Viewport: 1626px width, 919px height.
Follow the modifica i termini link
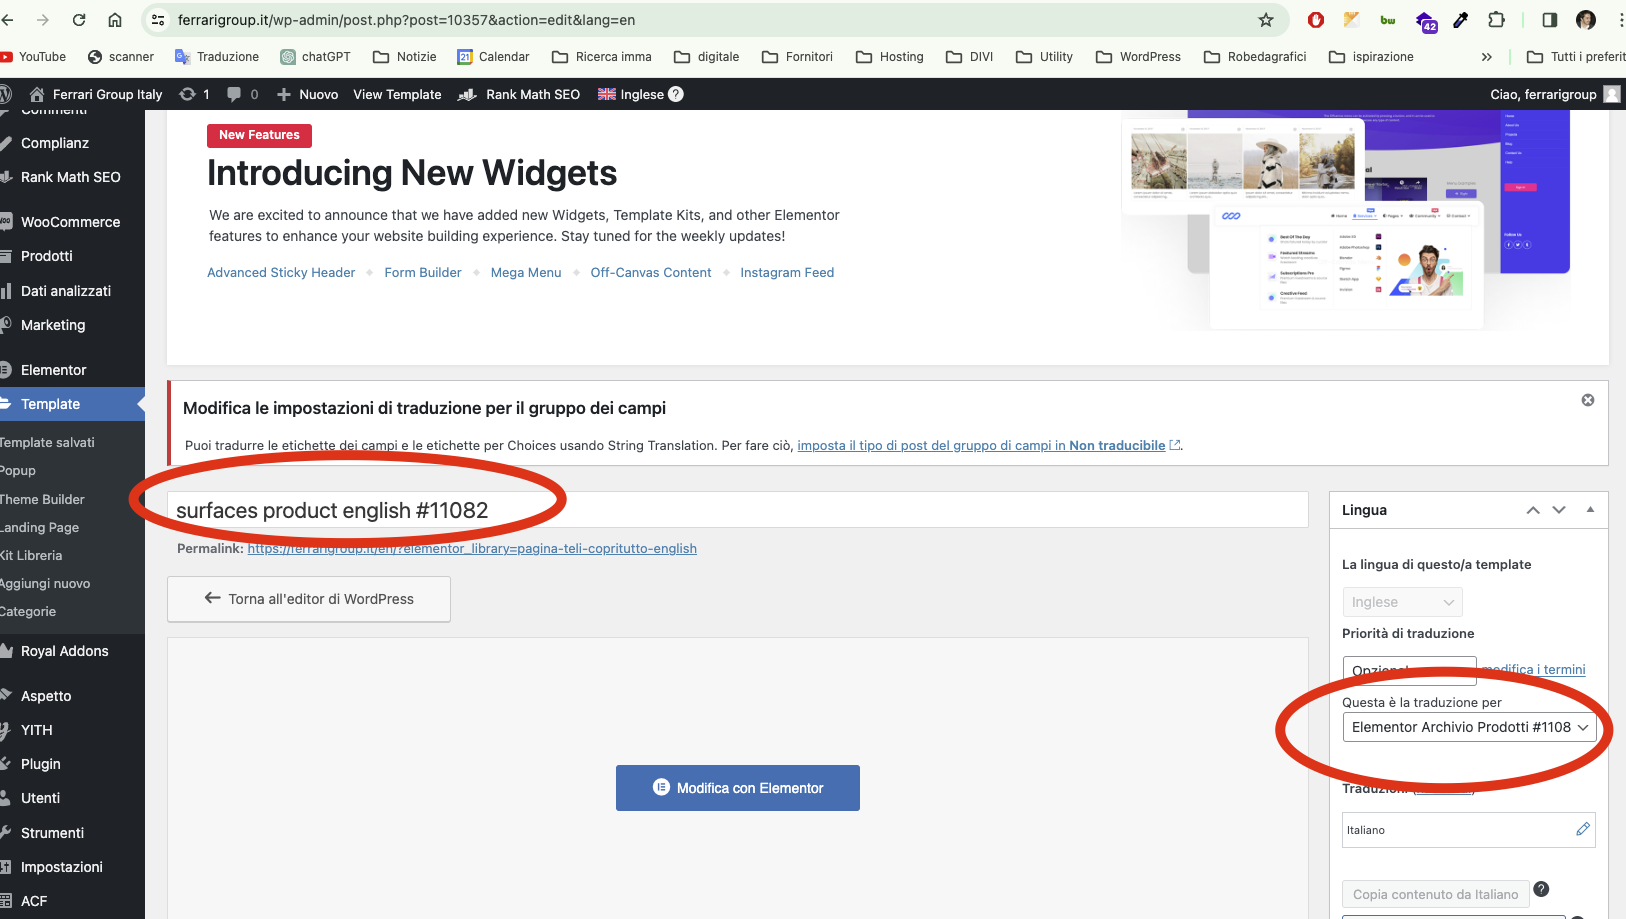coord(1534,669)
